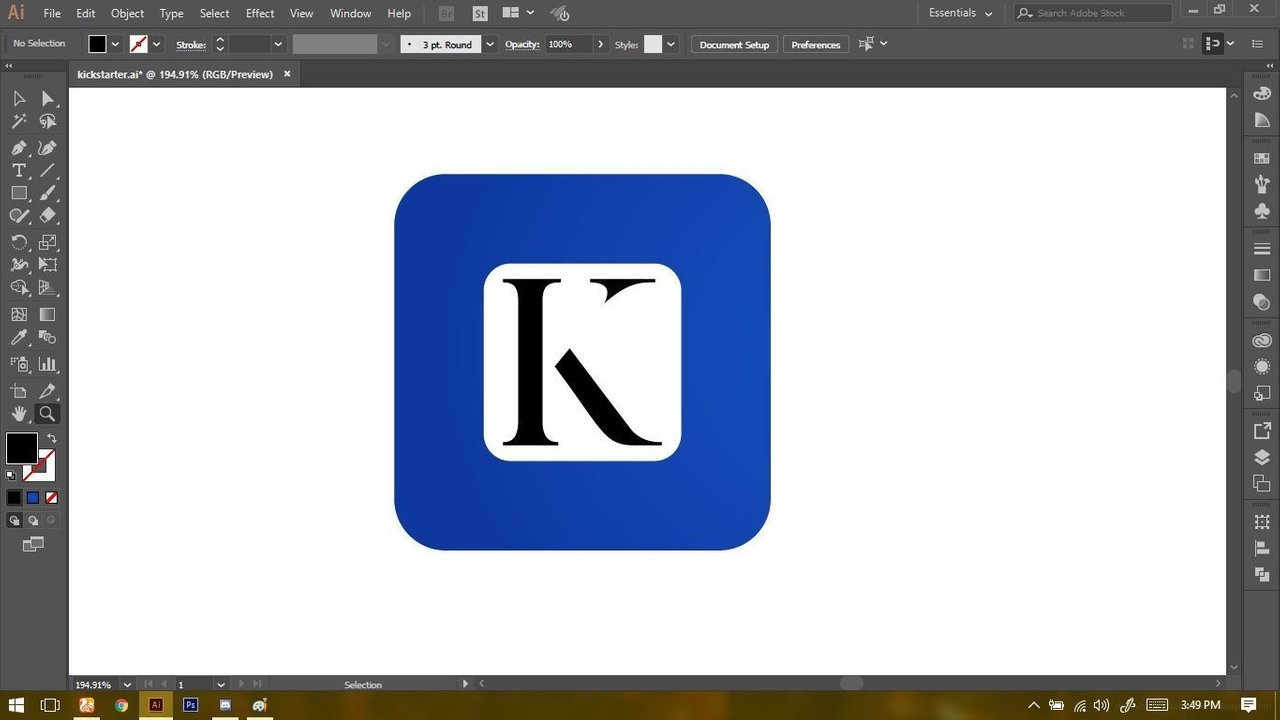Apply solid Color mode button
The height and width of the screenshot is (720, 1280).
pyautogui.click(x=14, y=497)
